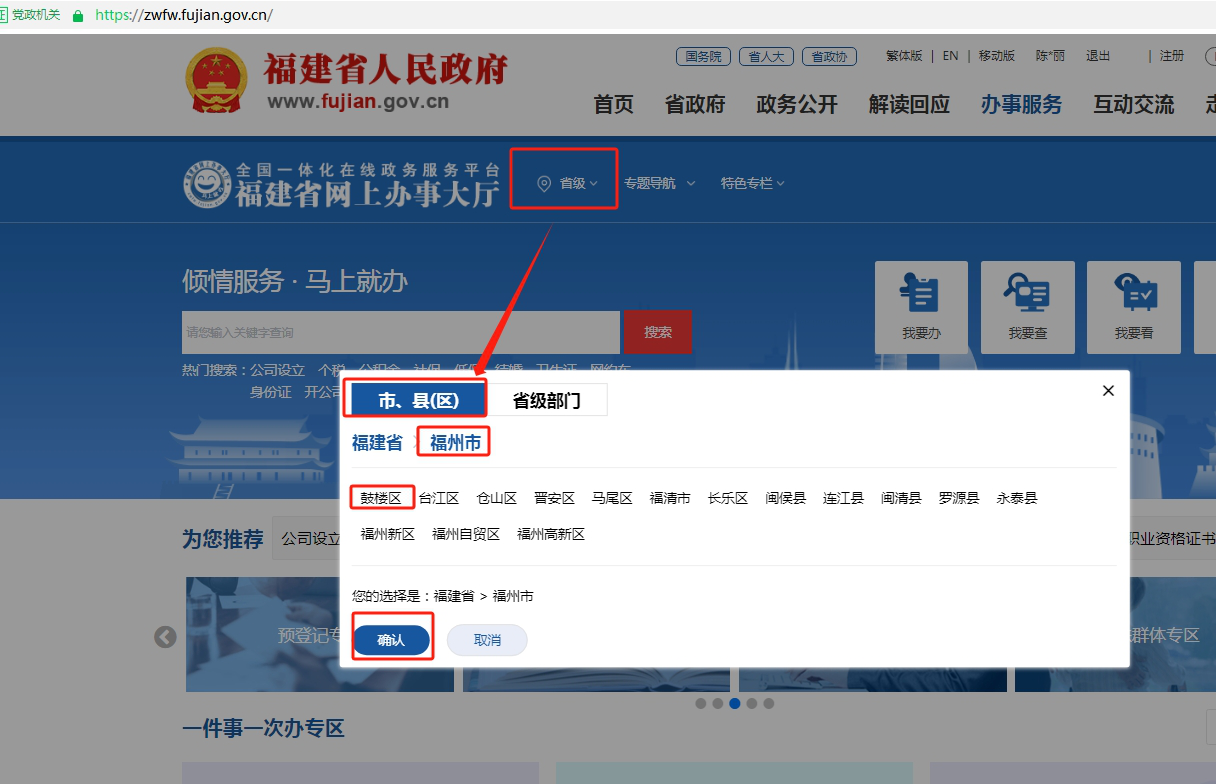Click the Fujian government national emblem logo

pos(215,80)
